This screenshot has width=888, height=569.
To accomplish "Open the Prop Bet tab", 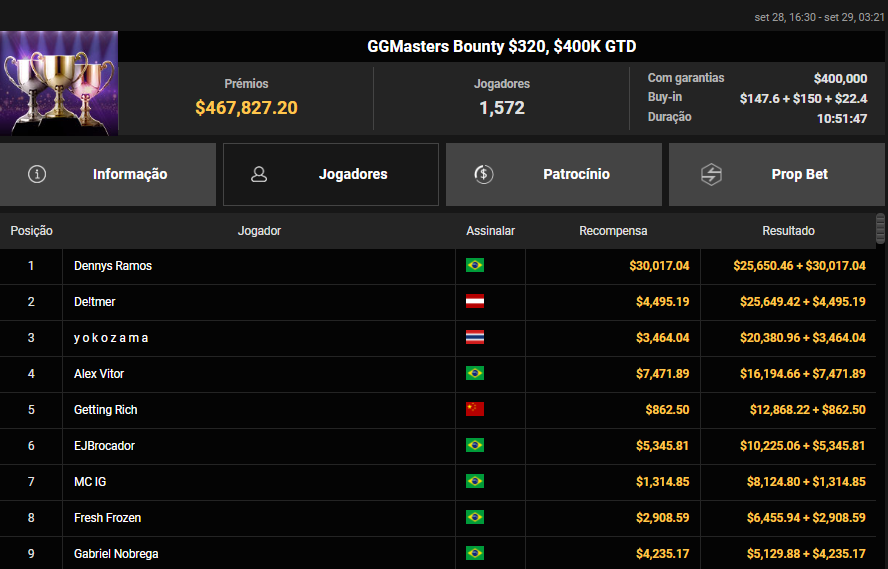I will pos(777,174).
